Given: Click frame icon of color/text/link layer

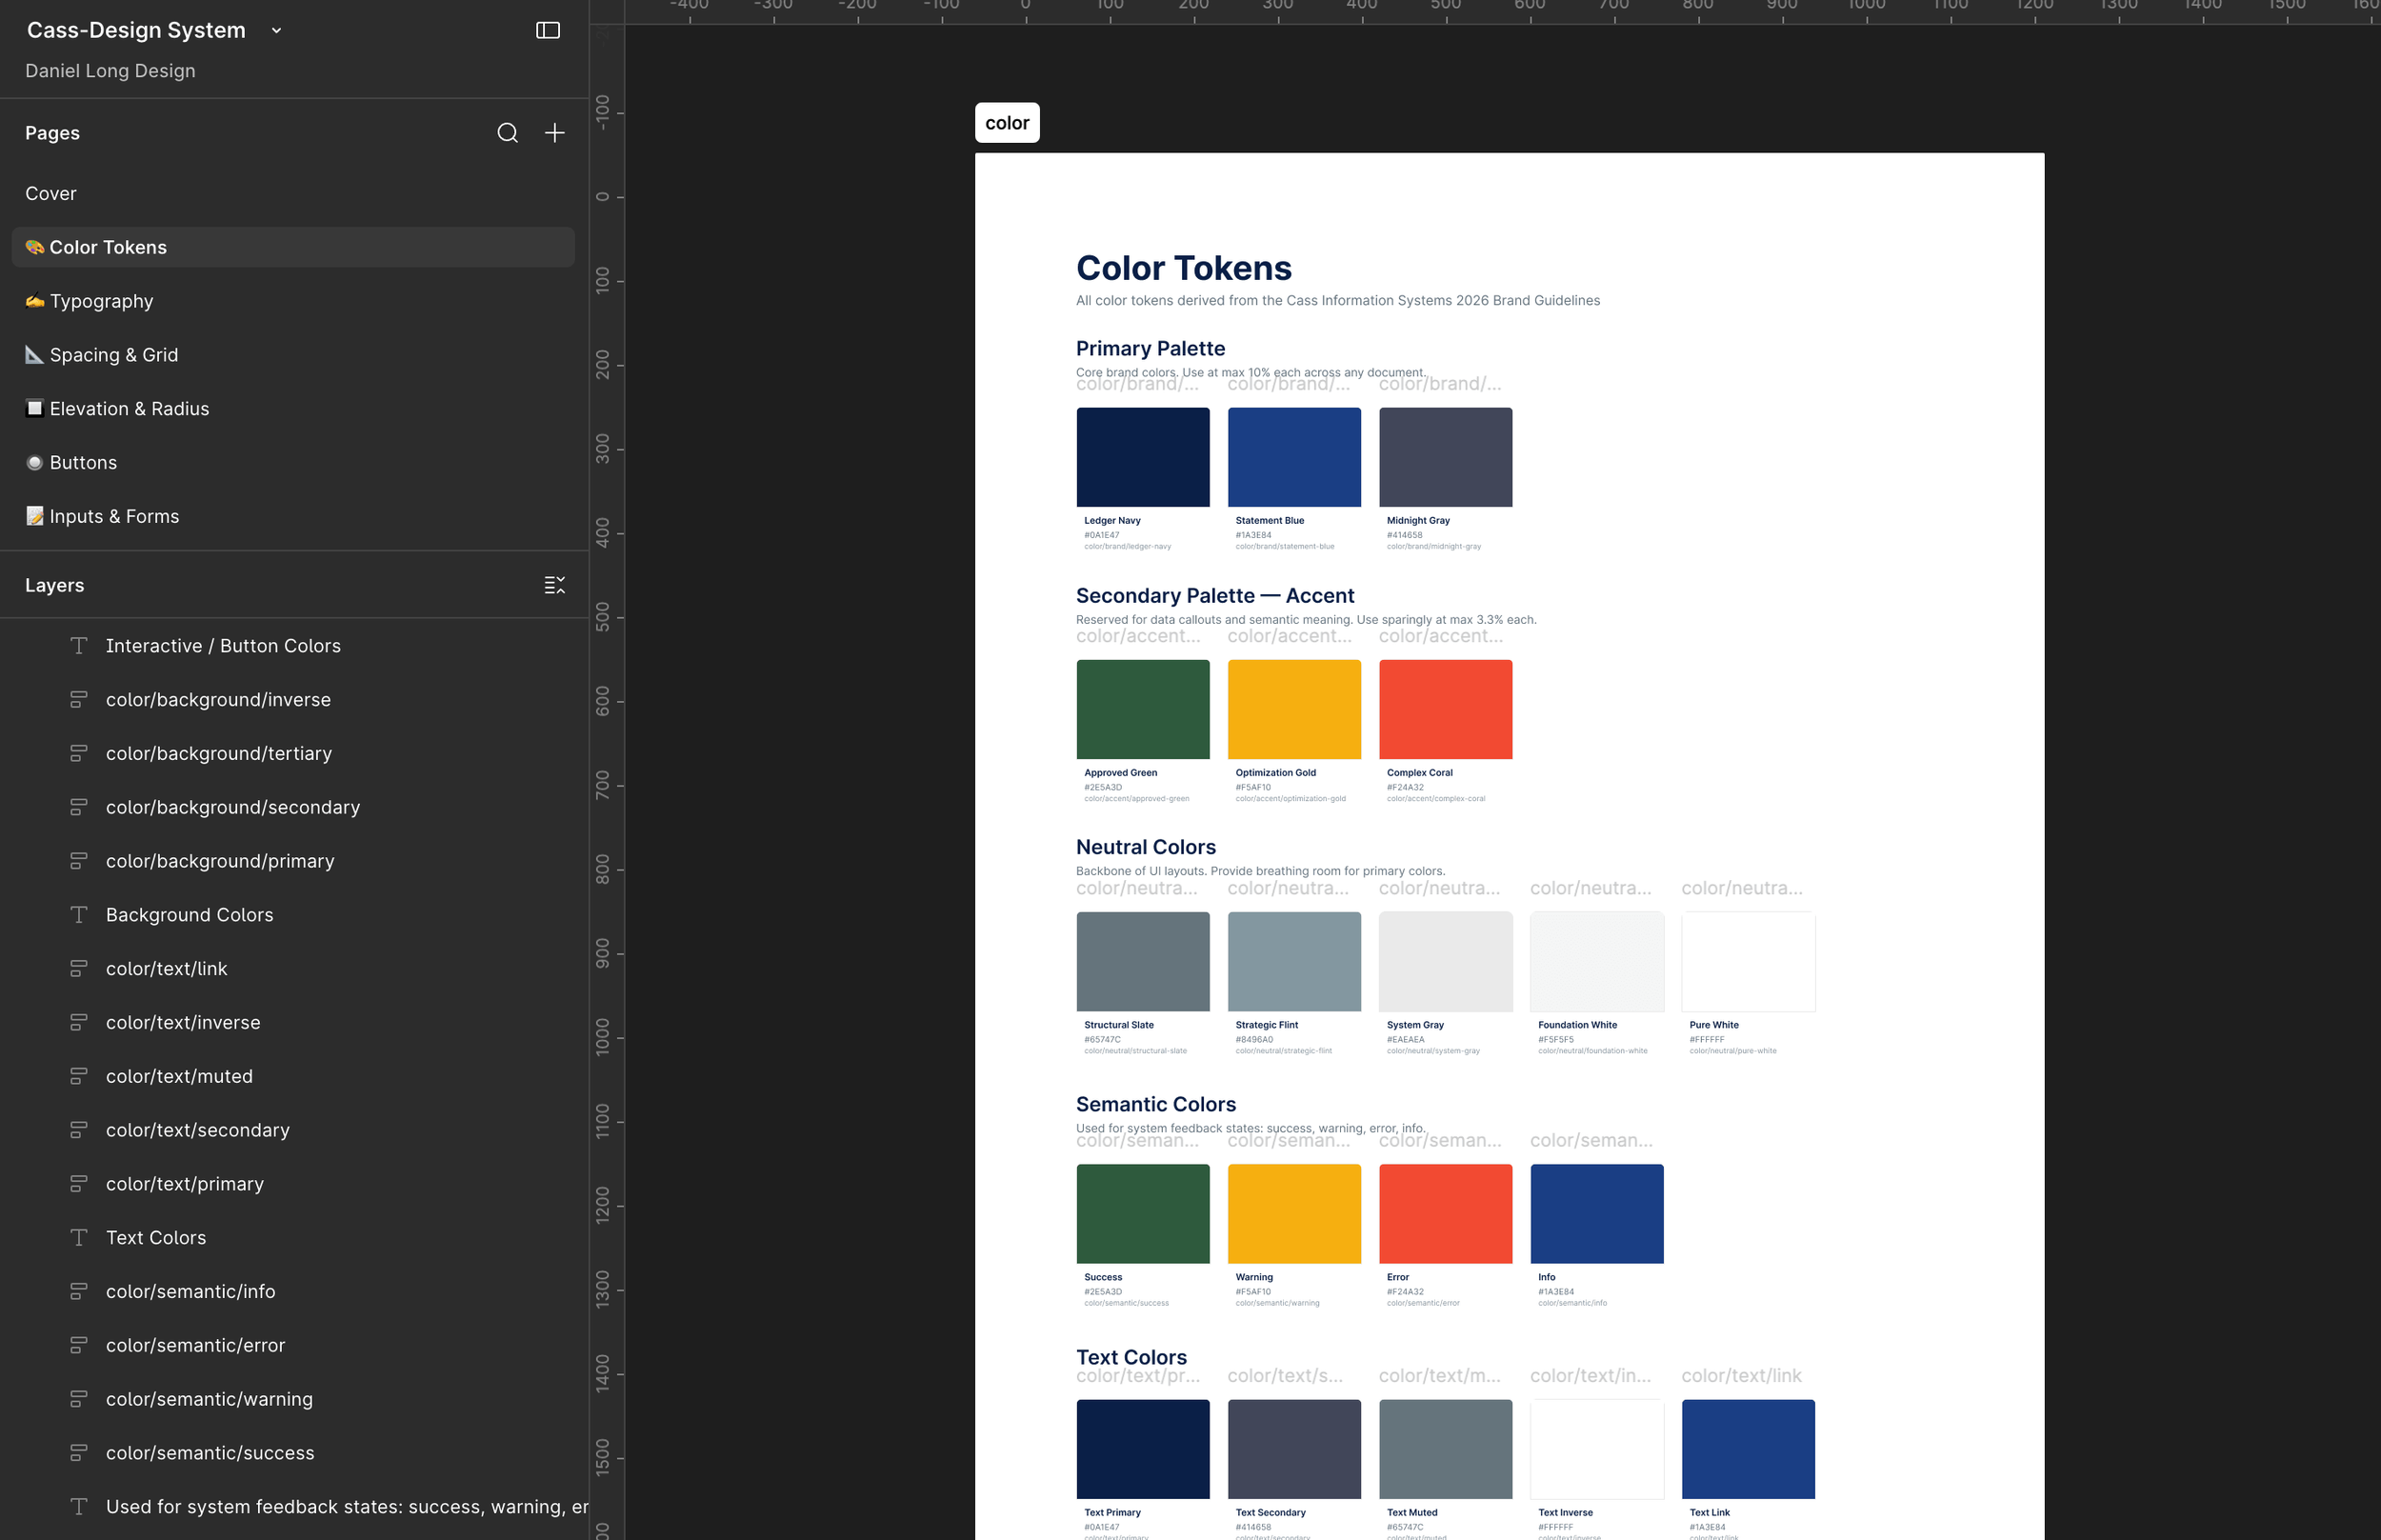Looking at the screenshot, I should point(79,969).
